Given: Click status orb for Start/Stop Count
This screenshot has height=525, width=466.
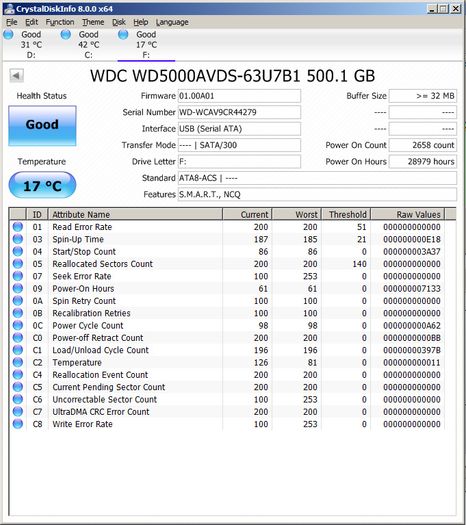Looking at the screenshot, I should (18, 251).
